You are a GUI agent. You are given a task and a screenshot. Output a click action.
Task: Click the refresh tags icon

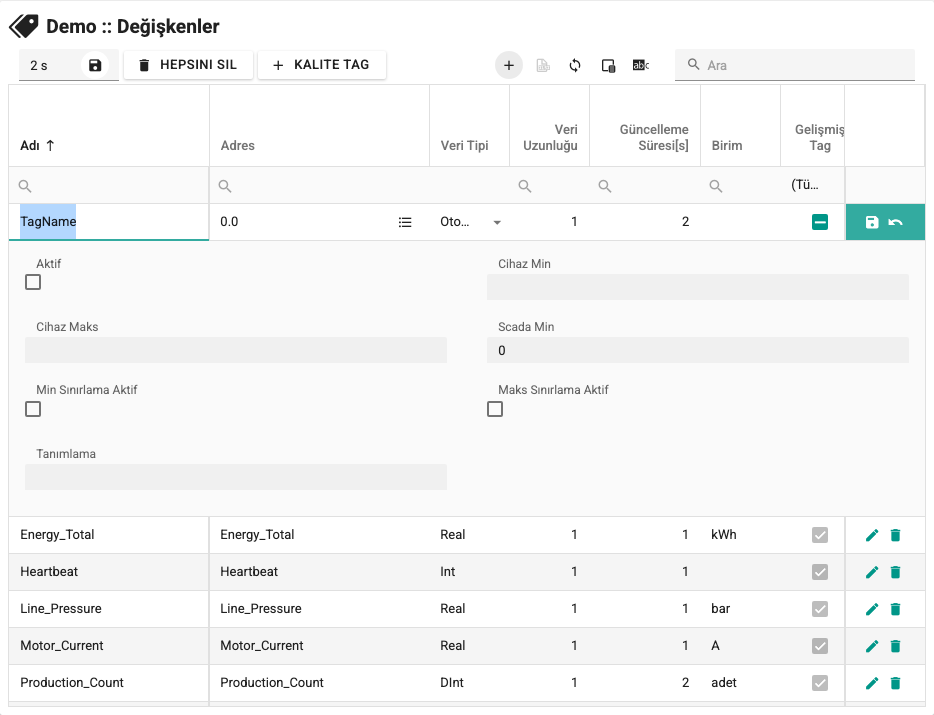tap(575, 65)
